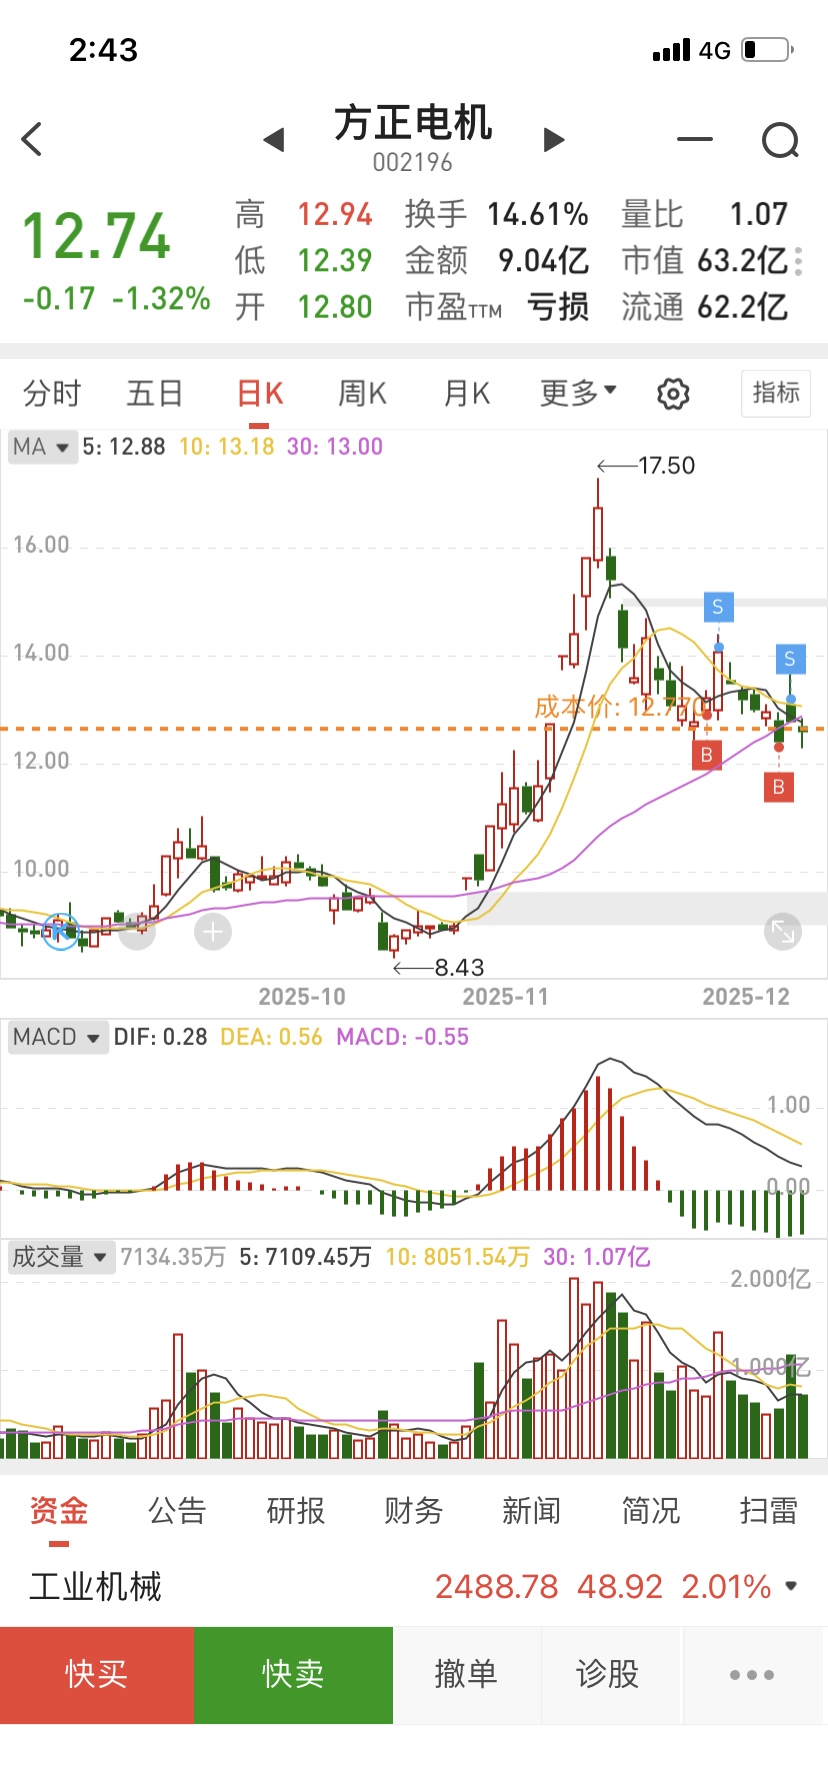Screen dimensions: 828x1792
Task: Tap the red 快买 button
Action: coord(96,1675)
